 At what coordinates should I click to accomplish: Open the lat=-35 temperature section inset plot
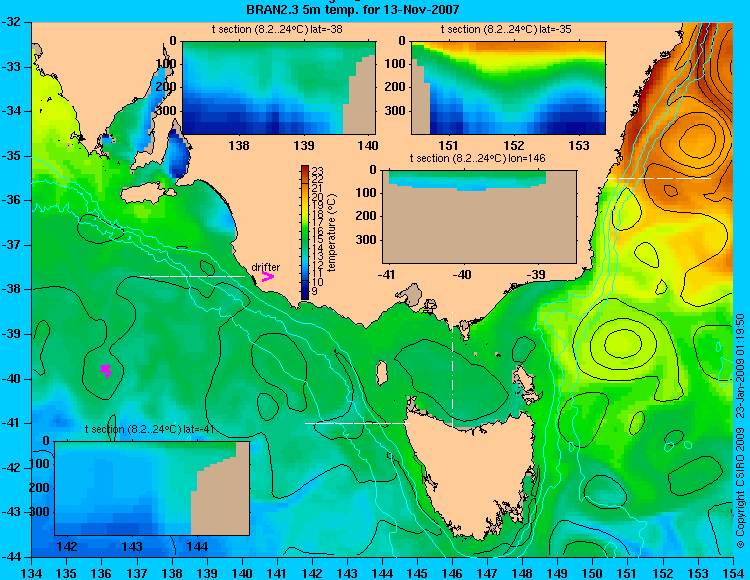pyautogui.click(x=508, y=88)
